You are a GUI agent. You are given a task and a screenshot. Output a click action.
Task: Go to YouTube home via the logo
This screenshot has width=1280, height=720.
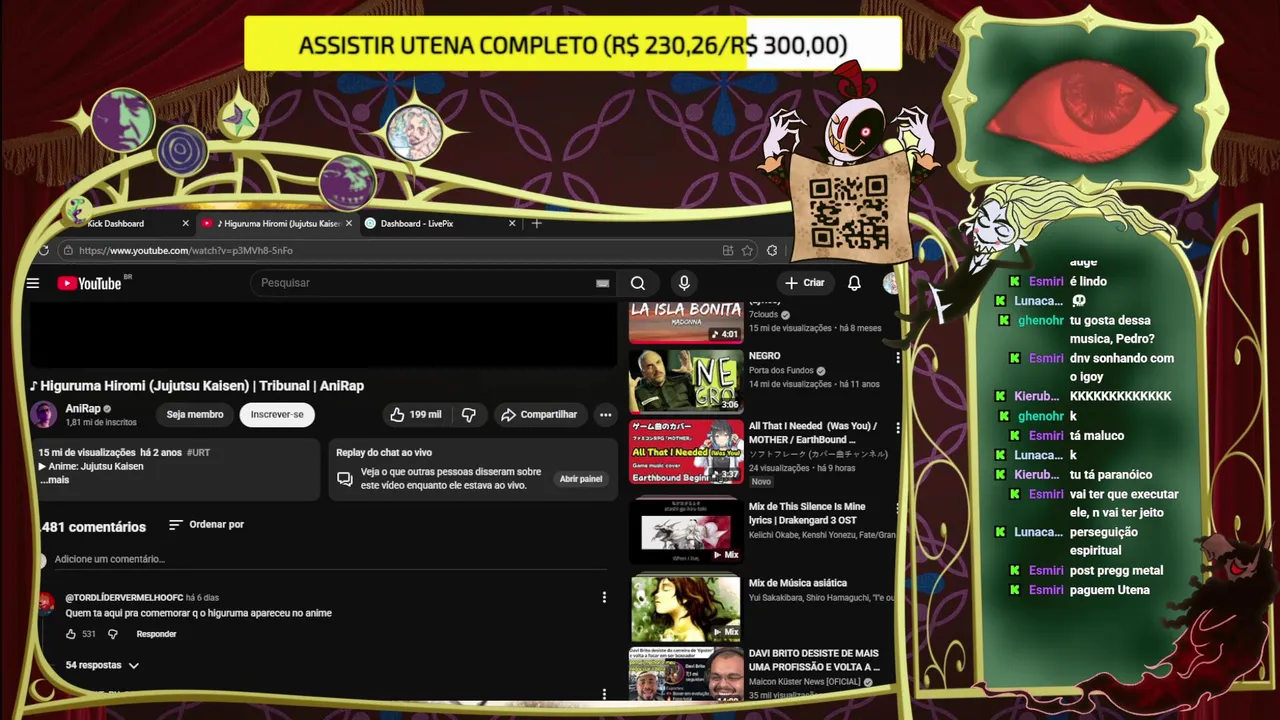[x=90, y=283]
